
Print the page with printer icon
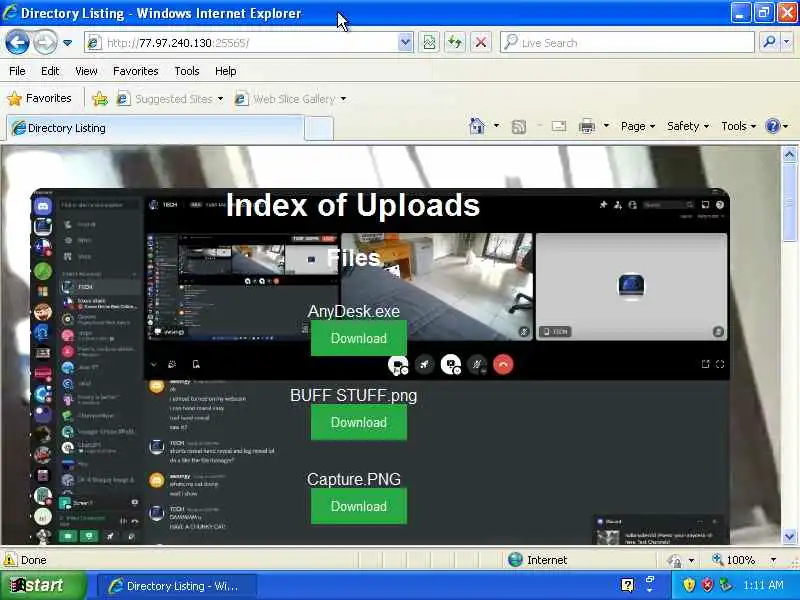point(587,126)
